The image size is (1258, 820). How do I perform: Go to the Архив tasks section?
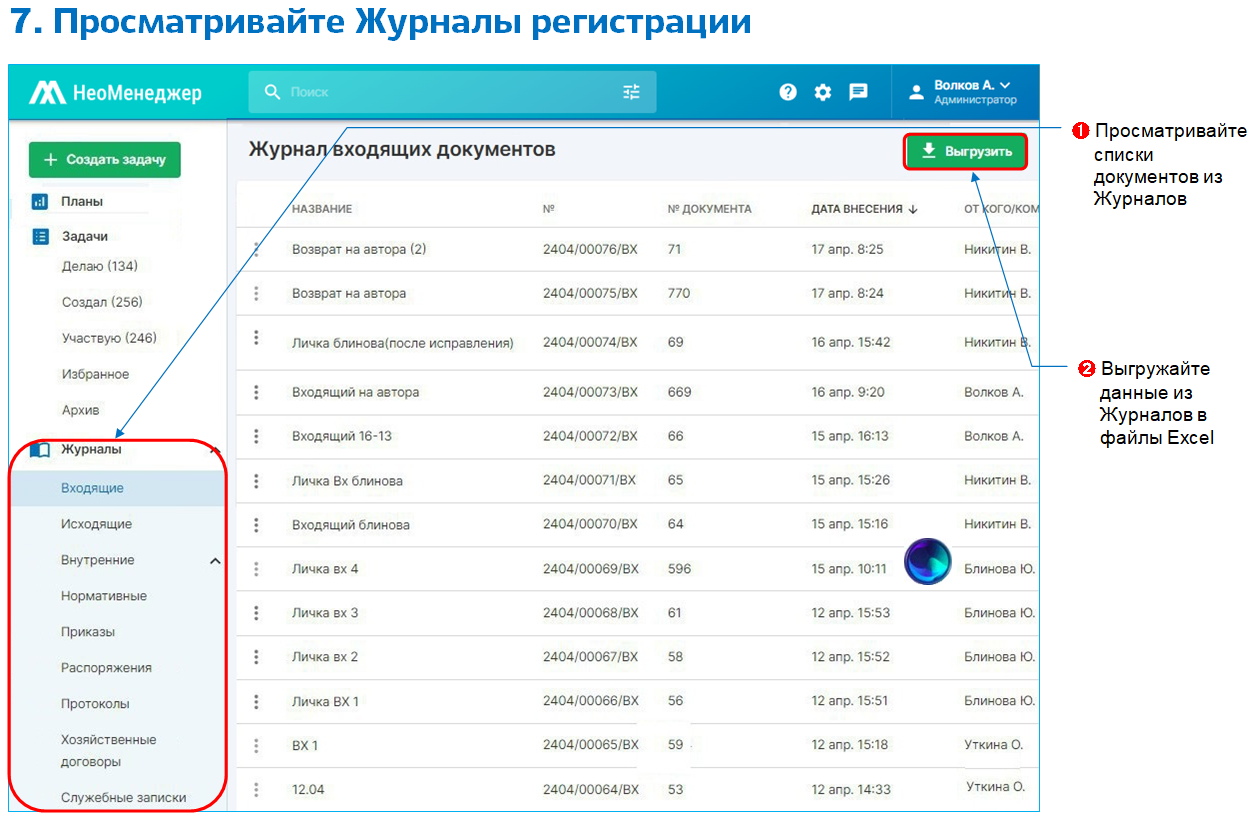[81, 410]
